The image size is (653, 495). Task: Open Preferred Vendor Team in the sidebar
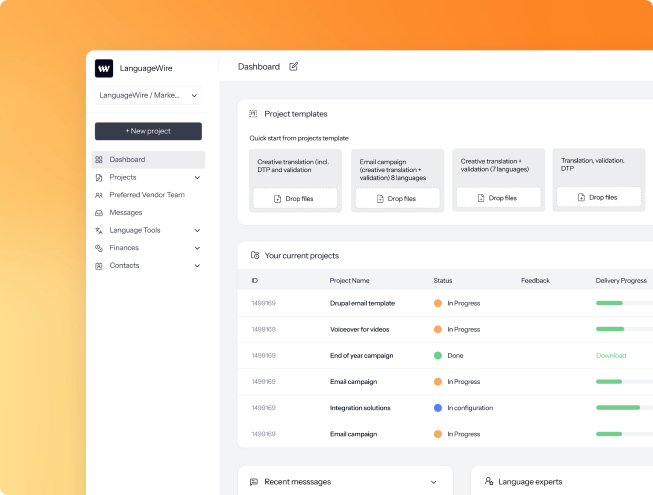148,195
